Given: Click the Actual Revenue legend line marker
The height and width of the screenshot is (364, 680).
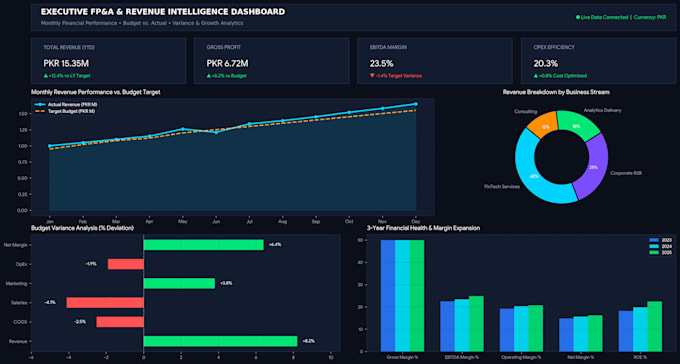Looking at the screenshot, I should click(x=41, y=105).
